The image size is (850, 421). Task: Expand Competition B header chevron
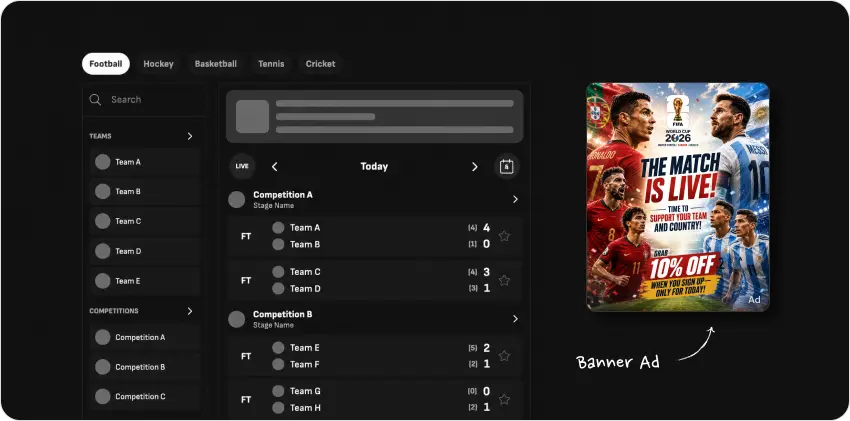(515, 319)
